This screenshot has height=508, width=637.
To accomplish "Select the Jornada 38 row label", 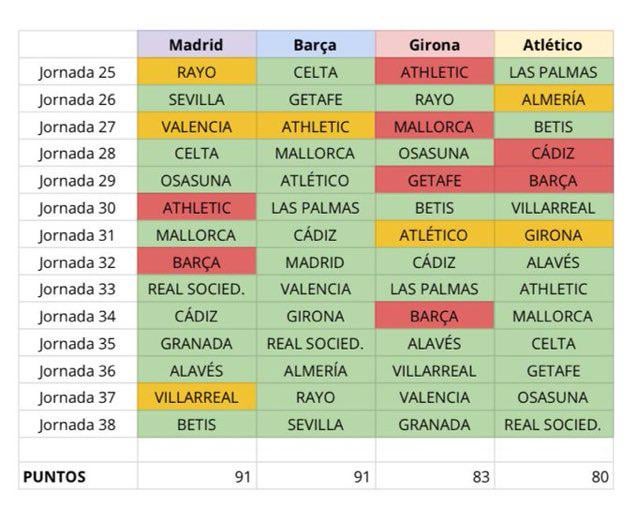I will (77, 424).
